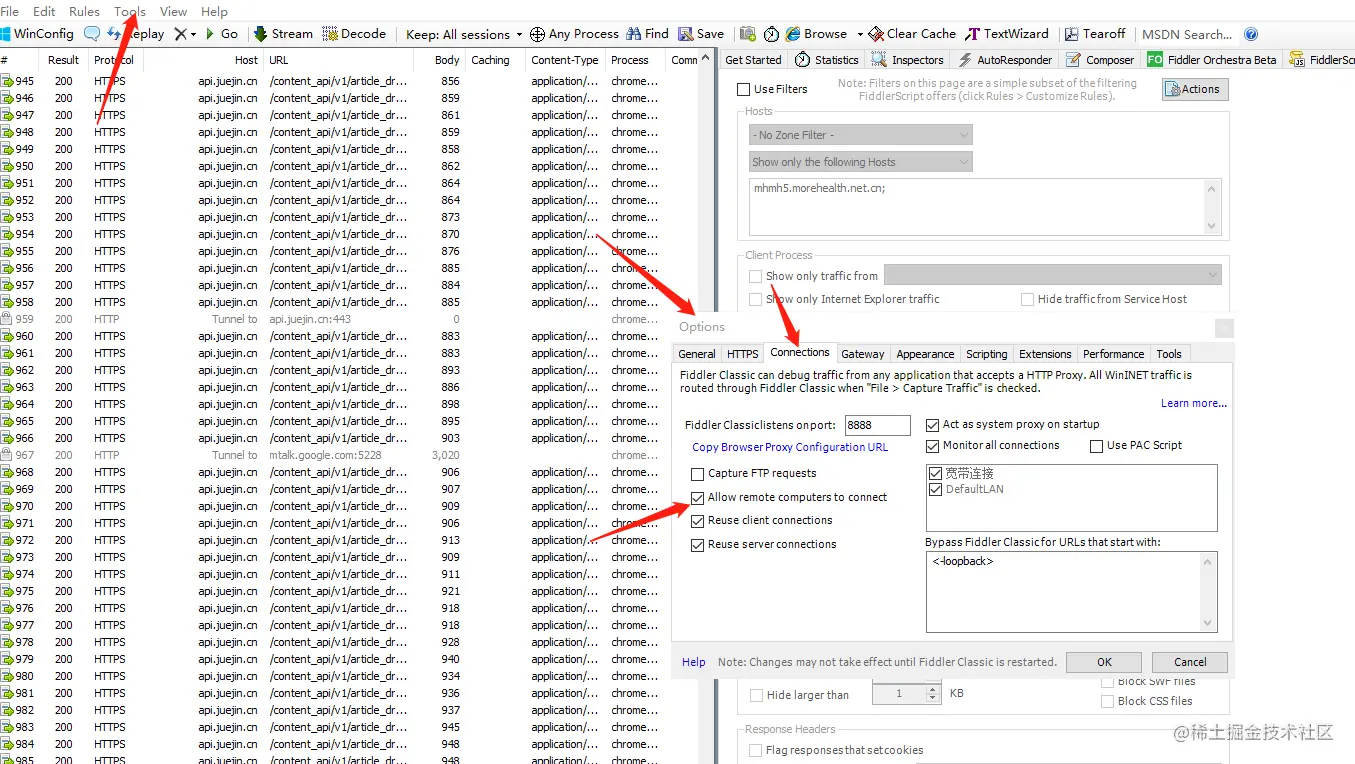
Task: Uncheck the DefaultLAN connection
Action: tap(936, 489)
